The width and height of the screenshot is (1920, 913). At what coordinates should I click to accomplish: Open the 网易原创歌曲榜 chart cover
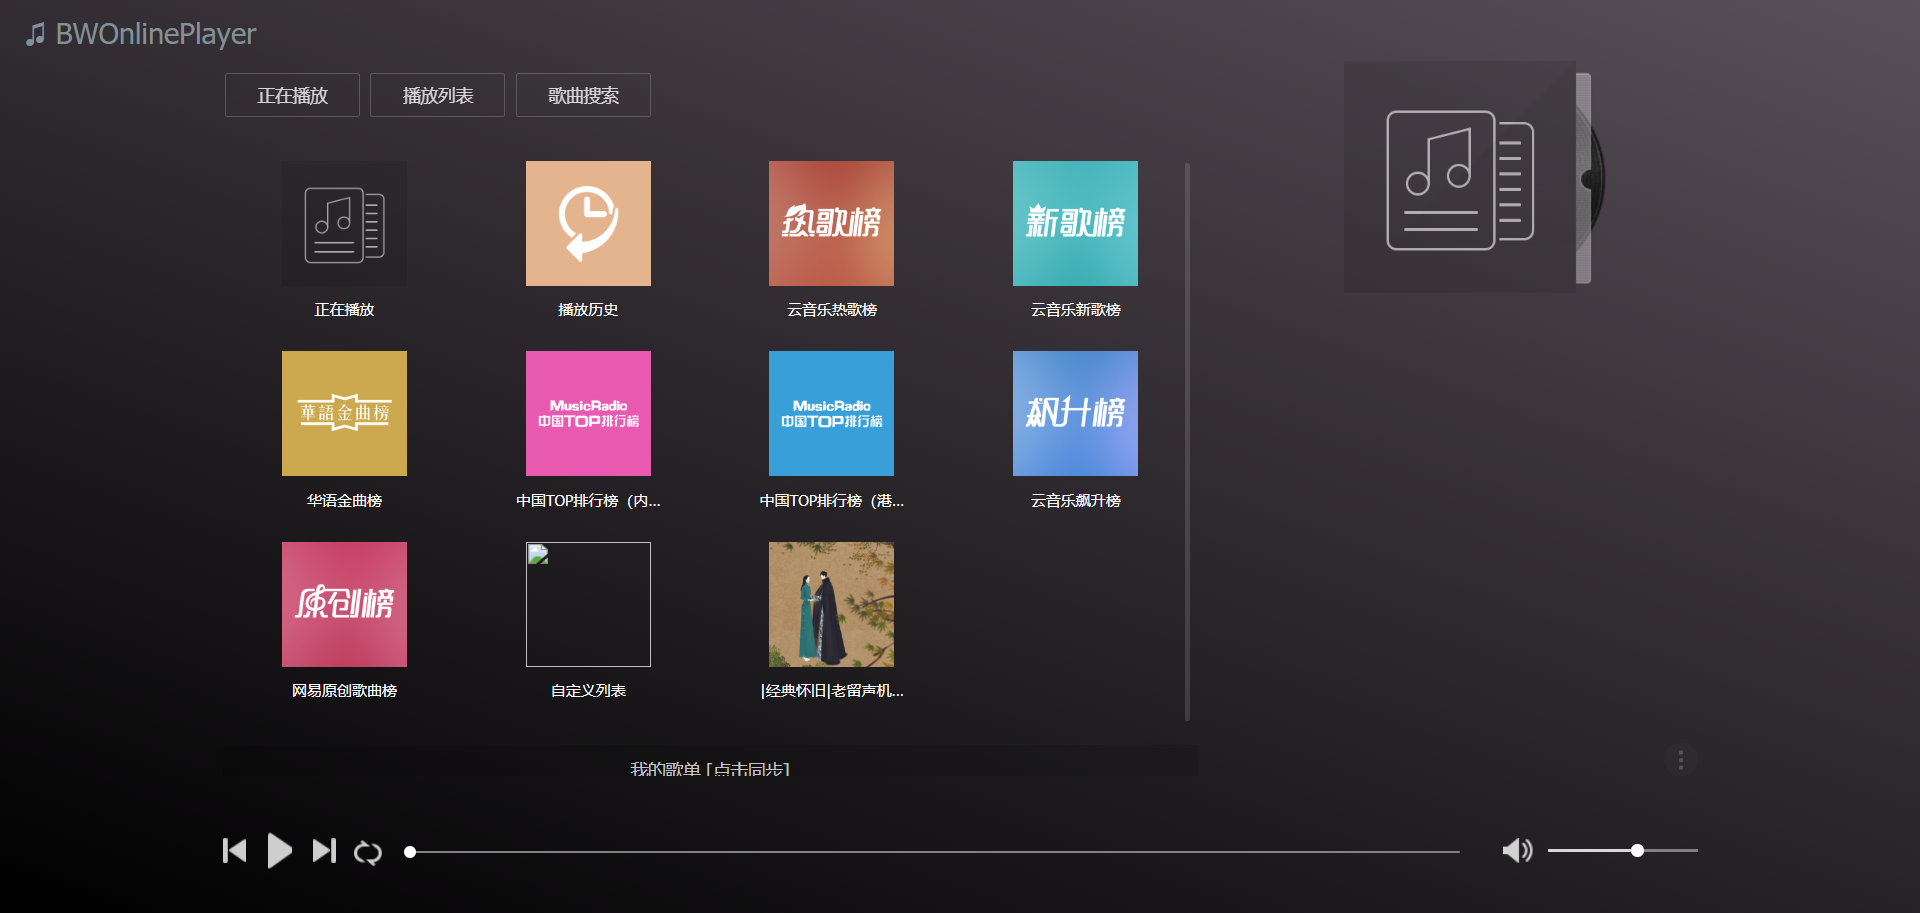click(344, 604)
